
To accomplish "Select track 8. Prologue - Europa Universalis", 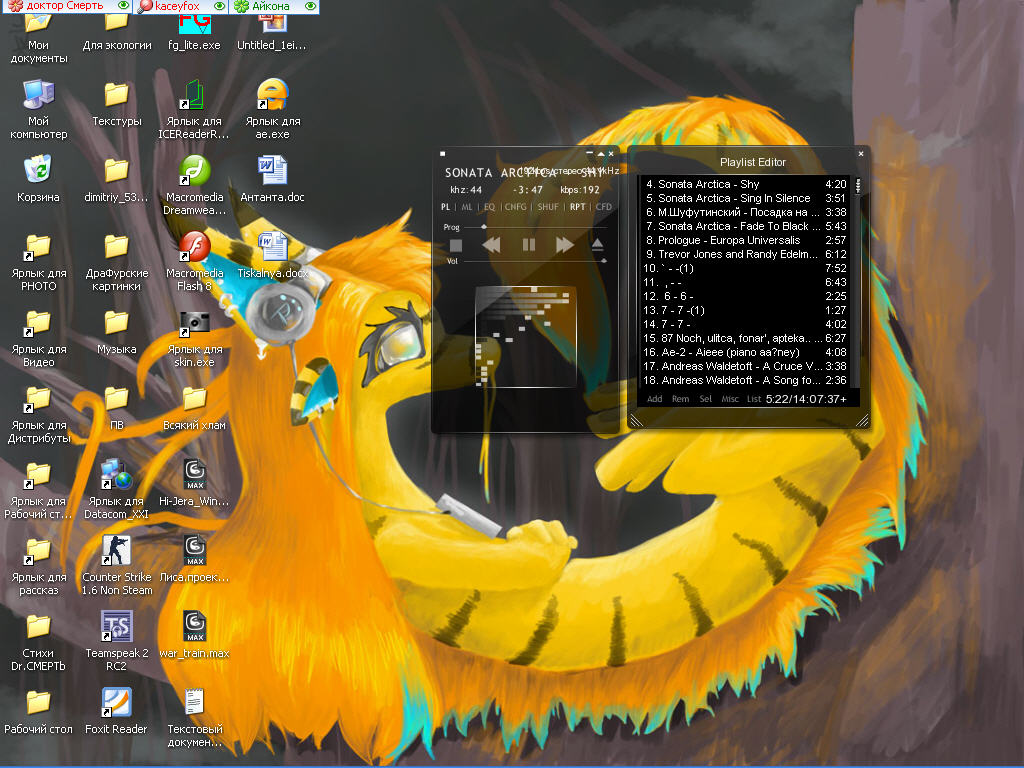I will [745, 240].
